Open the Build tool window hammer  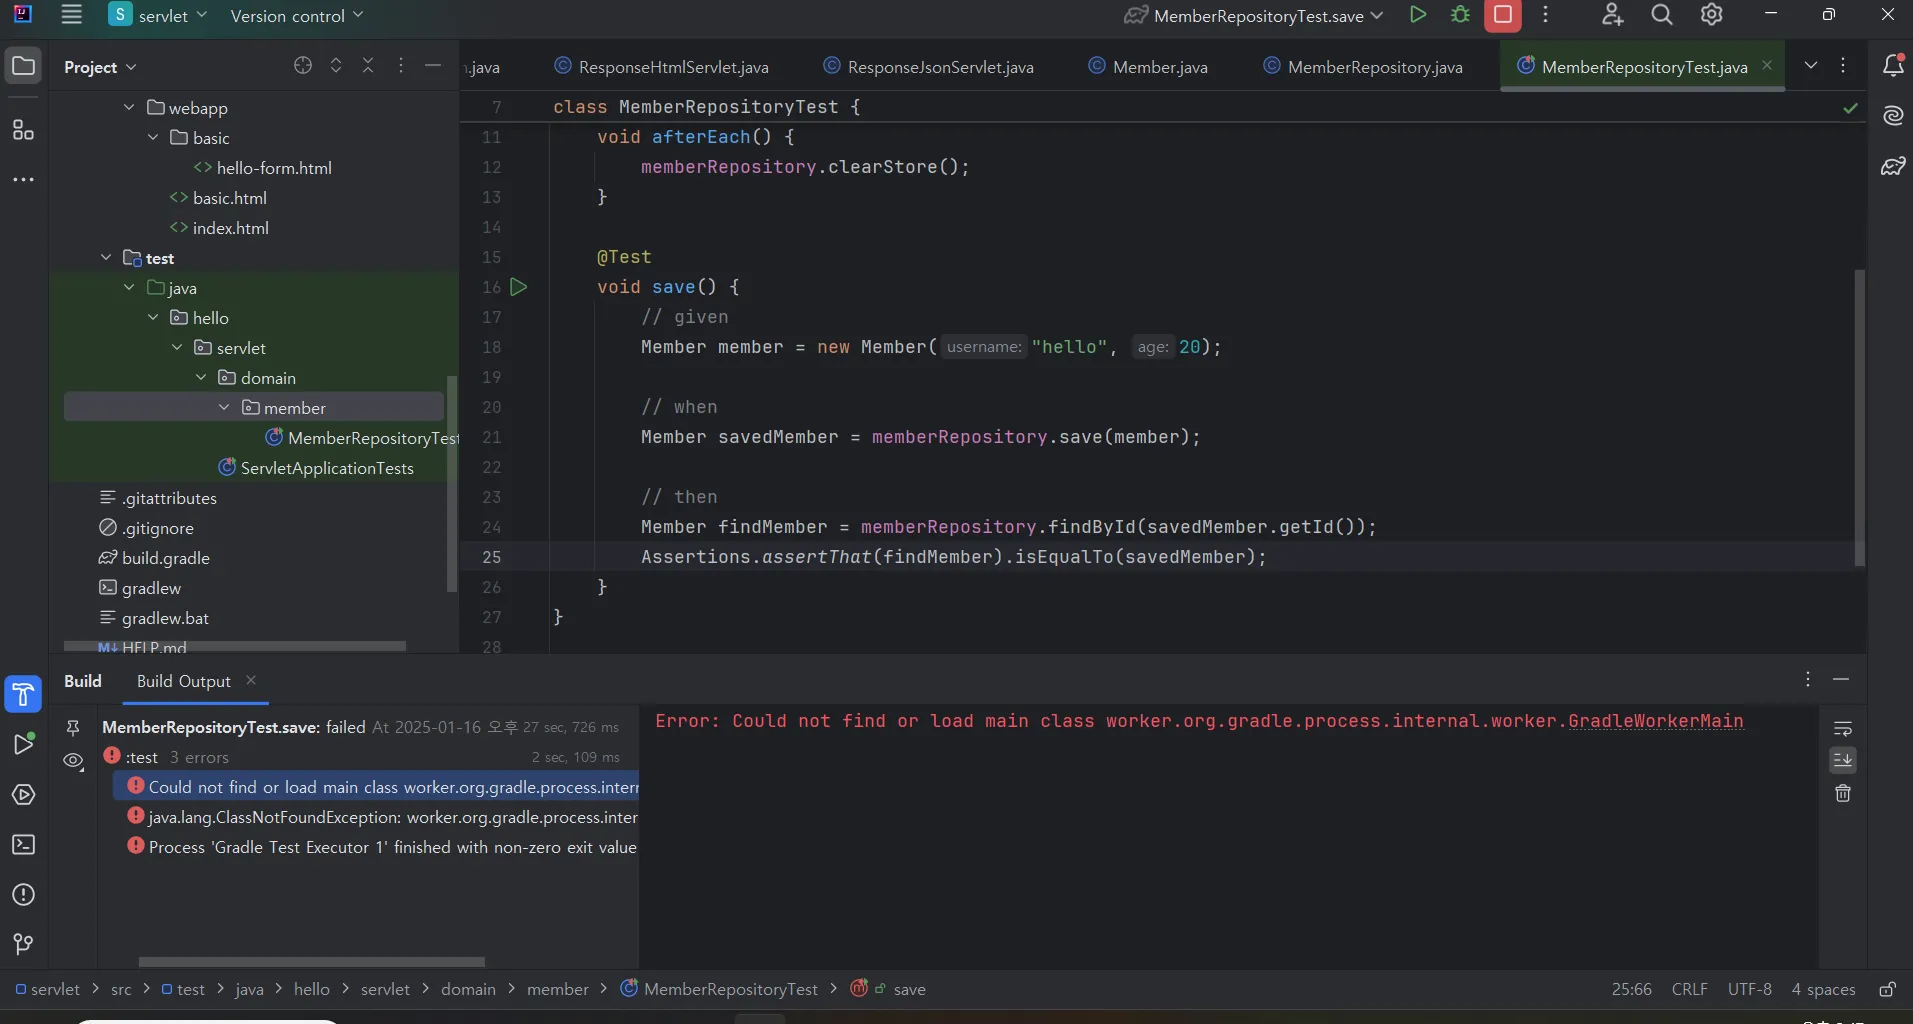(x=23, y=694)
